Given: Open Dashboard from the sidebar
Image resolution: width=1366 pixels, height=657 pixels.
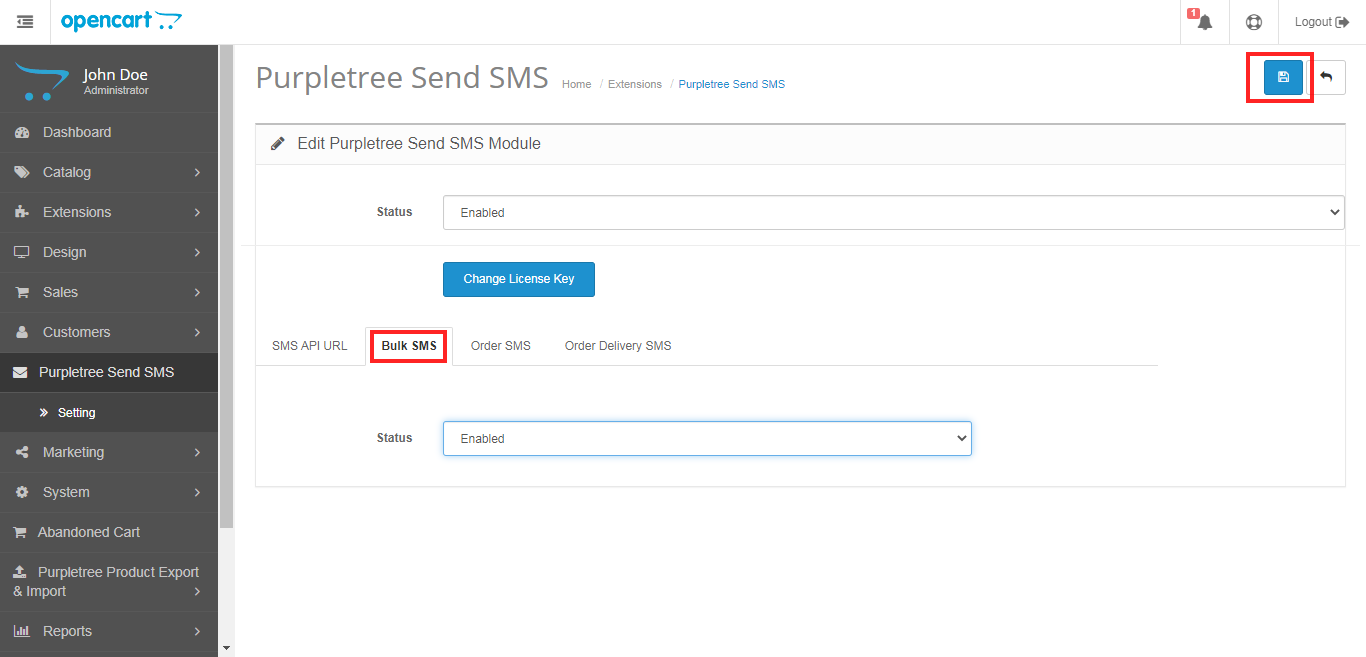Looking at the screenshot, I should (77, 132).
